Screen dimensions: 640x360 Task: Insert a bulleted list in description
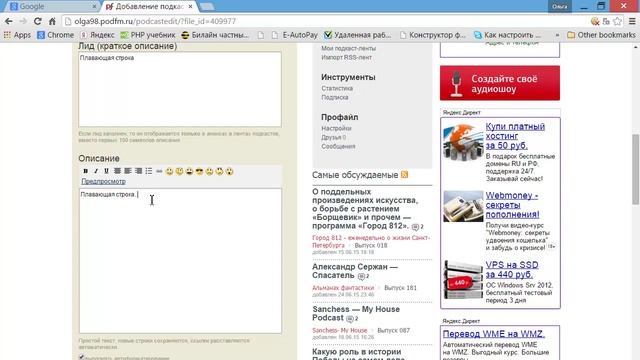(149, 171)
